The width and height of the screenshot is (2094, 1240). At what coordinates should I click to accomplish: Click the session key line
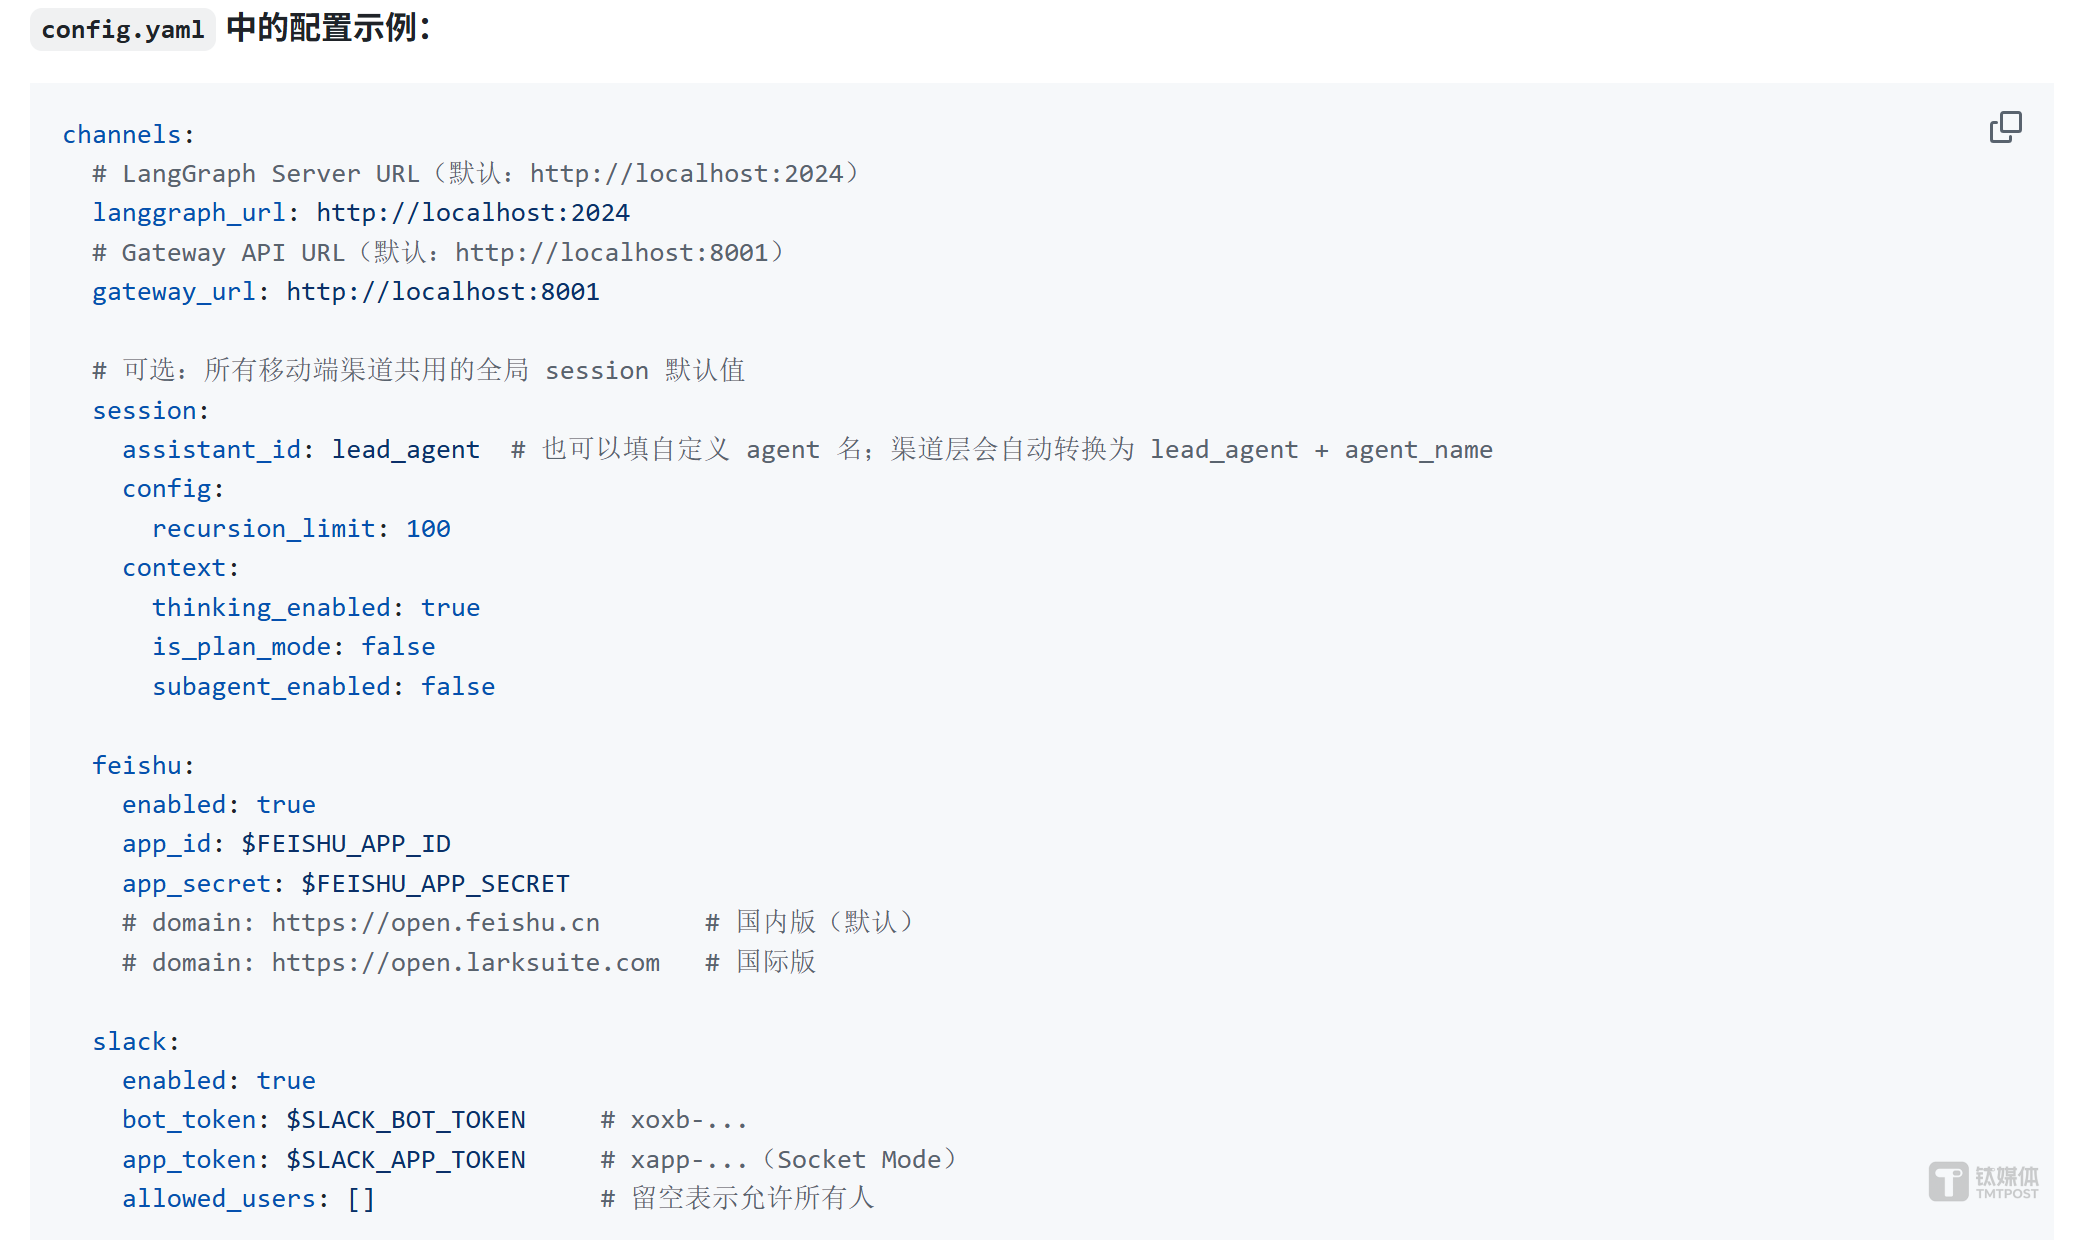pyautogui.click(x=145, y=411)
